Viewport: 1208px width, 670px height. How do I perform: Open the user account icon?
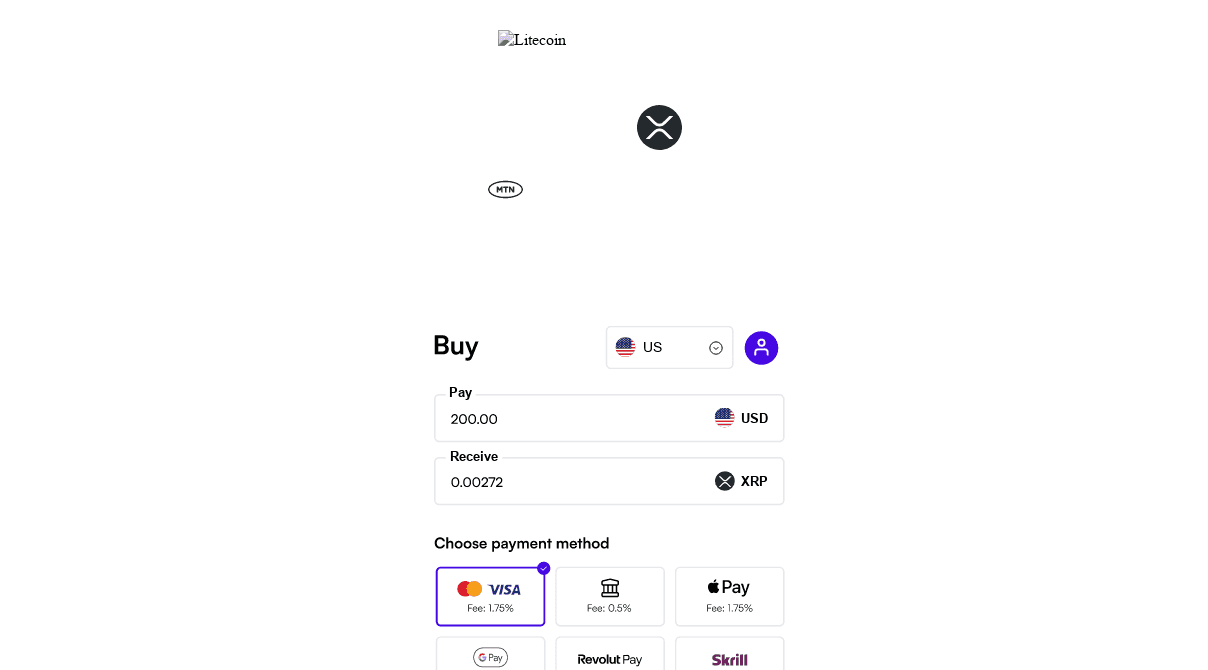pos(761,347)
